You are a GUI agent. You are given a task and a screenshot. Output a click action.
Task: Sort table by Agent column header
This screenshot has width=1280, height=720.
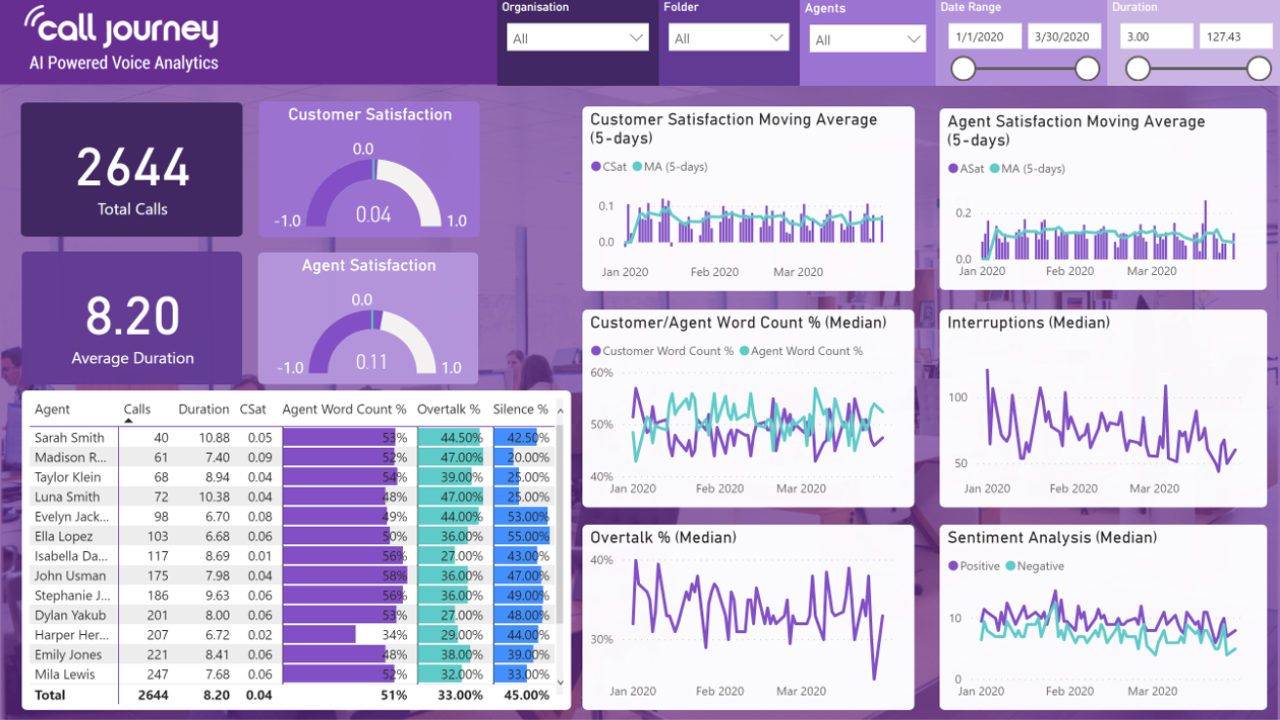pos(52,409)
